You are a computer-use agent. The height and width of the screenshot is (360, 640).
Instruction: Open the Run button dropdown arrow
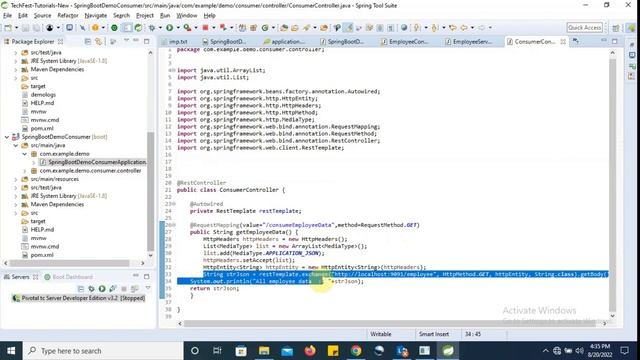[x=178, y=28]
